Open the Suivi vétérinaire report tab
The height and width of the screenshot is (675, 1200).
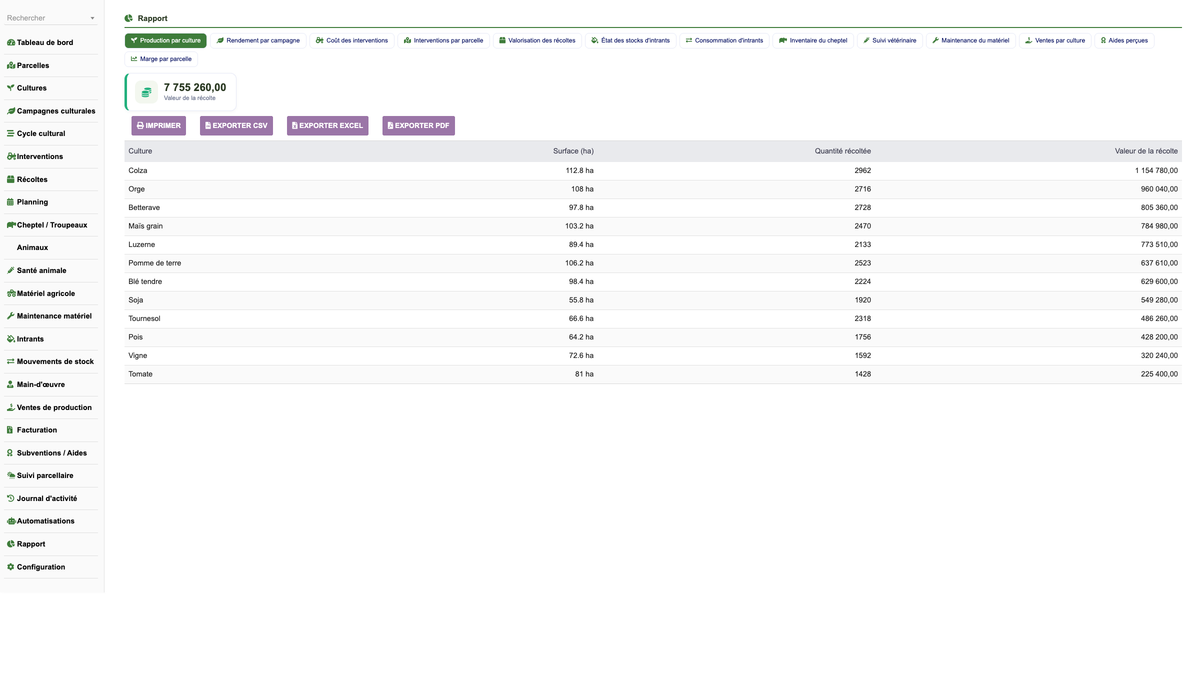click(x=890, y=41)
